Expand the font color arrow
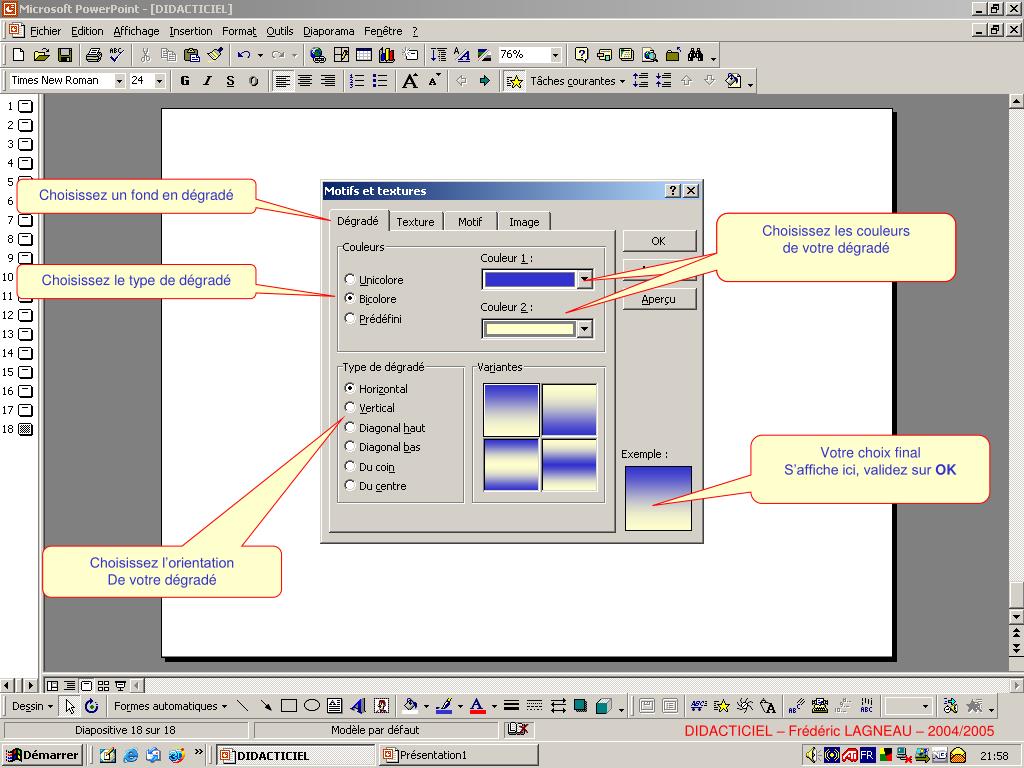The width and height of the screenshot is (1024, 768). (494, 706)
